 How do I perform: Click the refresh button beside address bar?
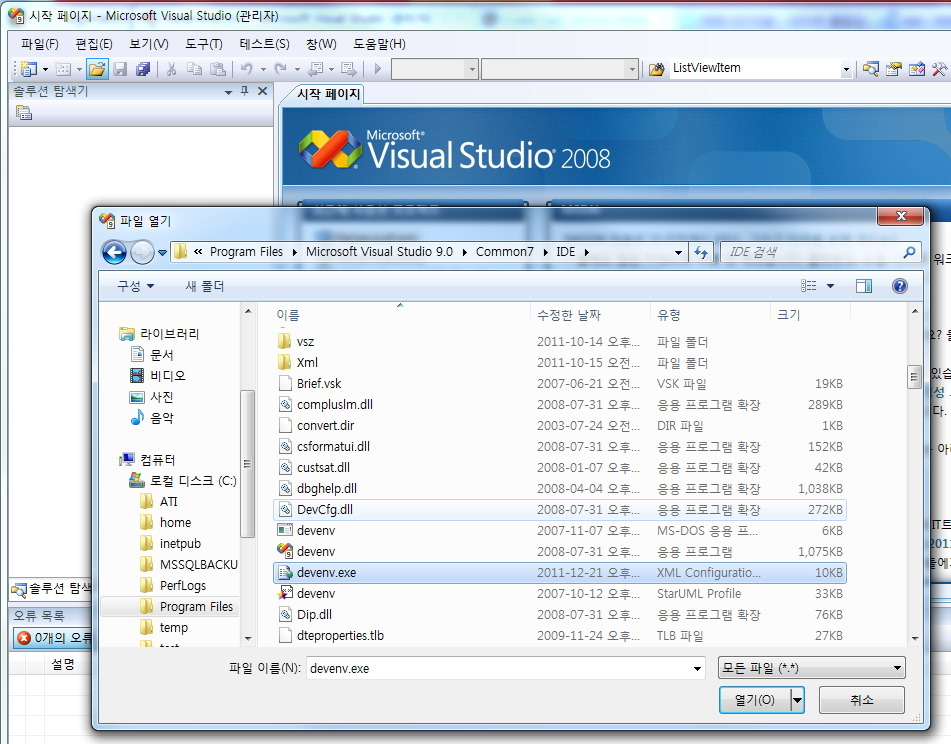point(701,253)
